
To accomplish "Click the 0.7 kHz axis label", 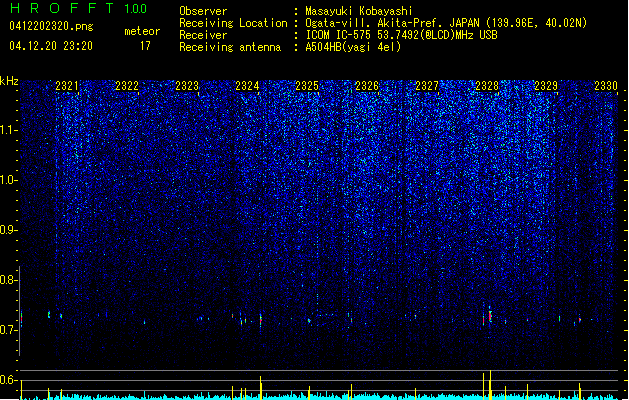I will tap(9, 330).
